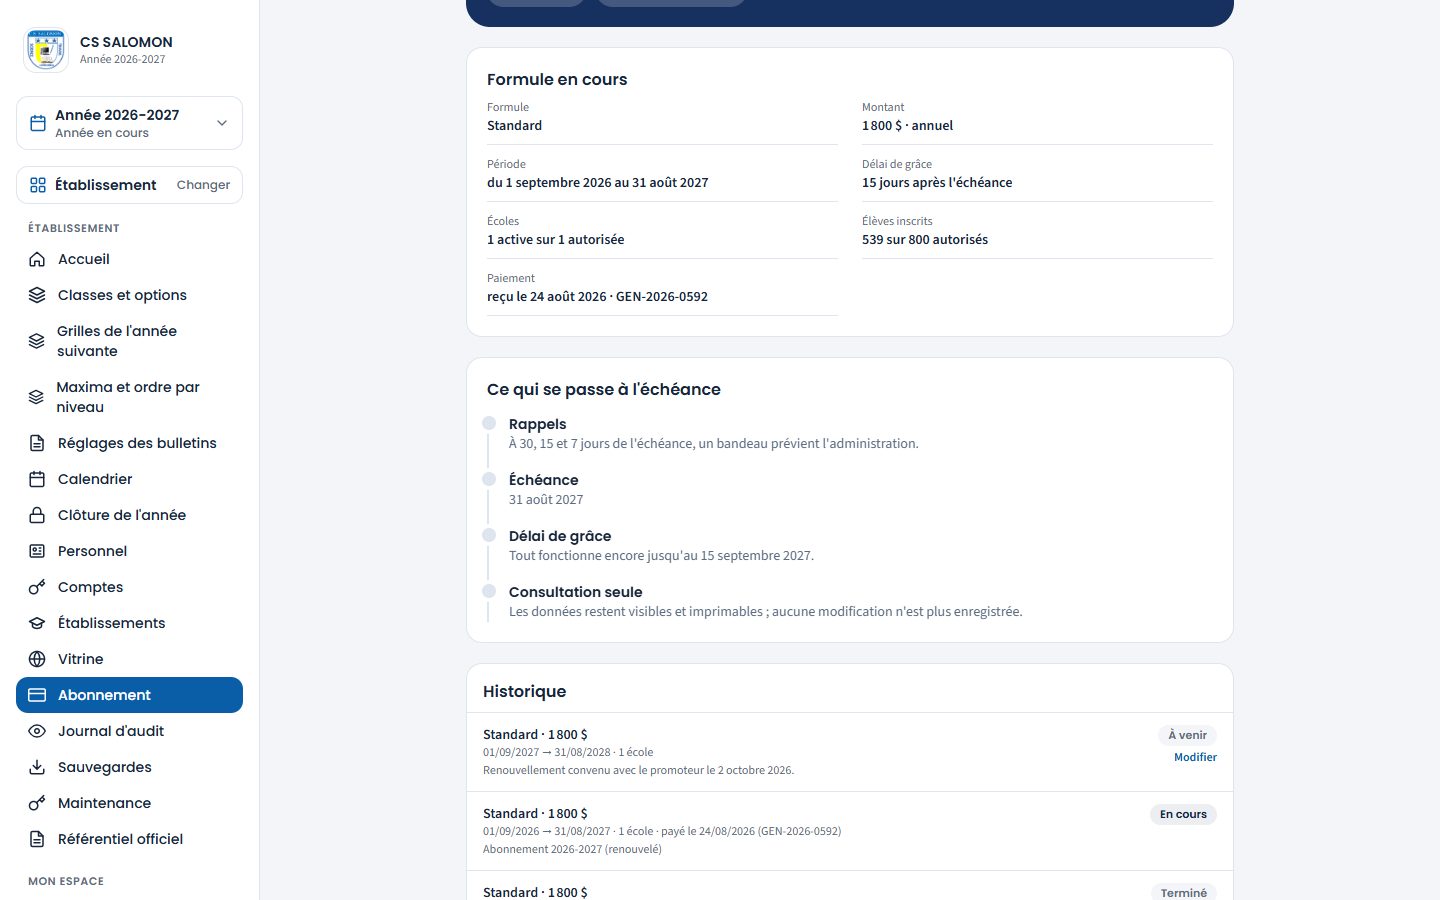
Task: Open the Journal d'audit page
Action: pos(129,731)
